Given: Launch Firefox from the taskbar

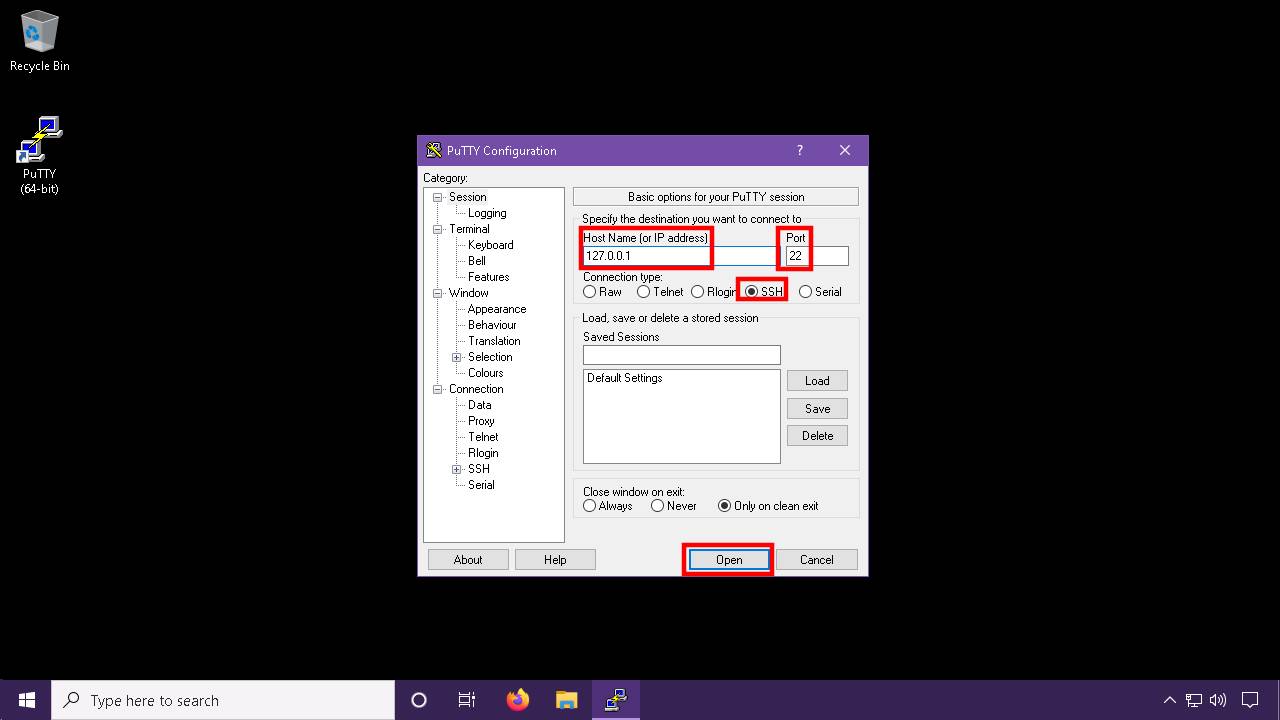Looking at the screenshot, I should [517, 700].
